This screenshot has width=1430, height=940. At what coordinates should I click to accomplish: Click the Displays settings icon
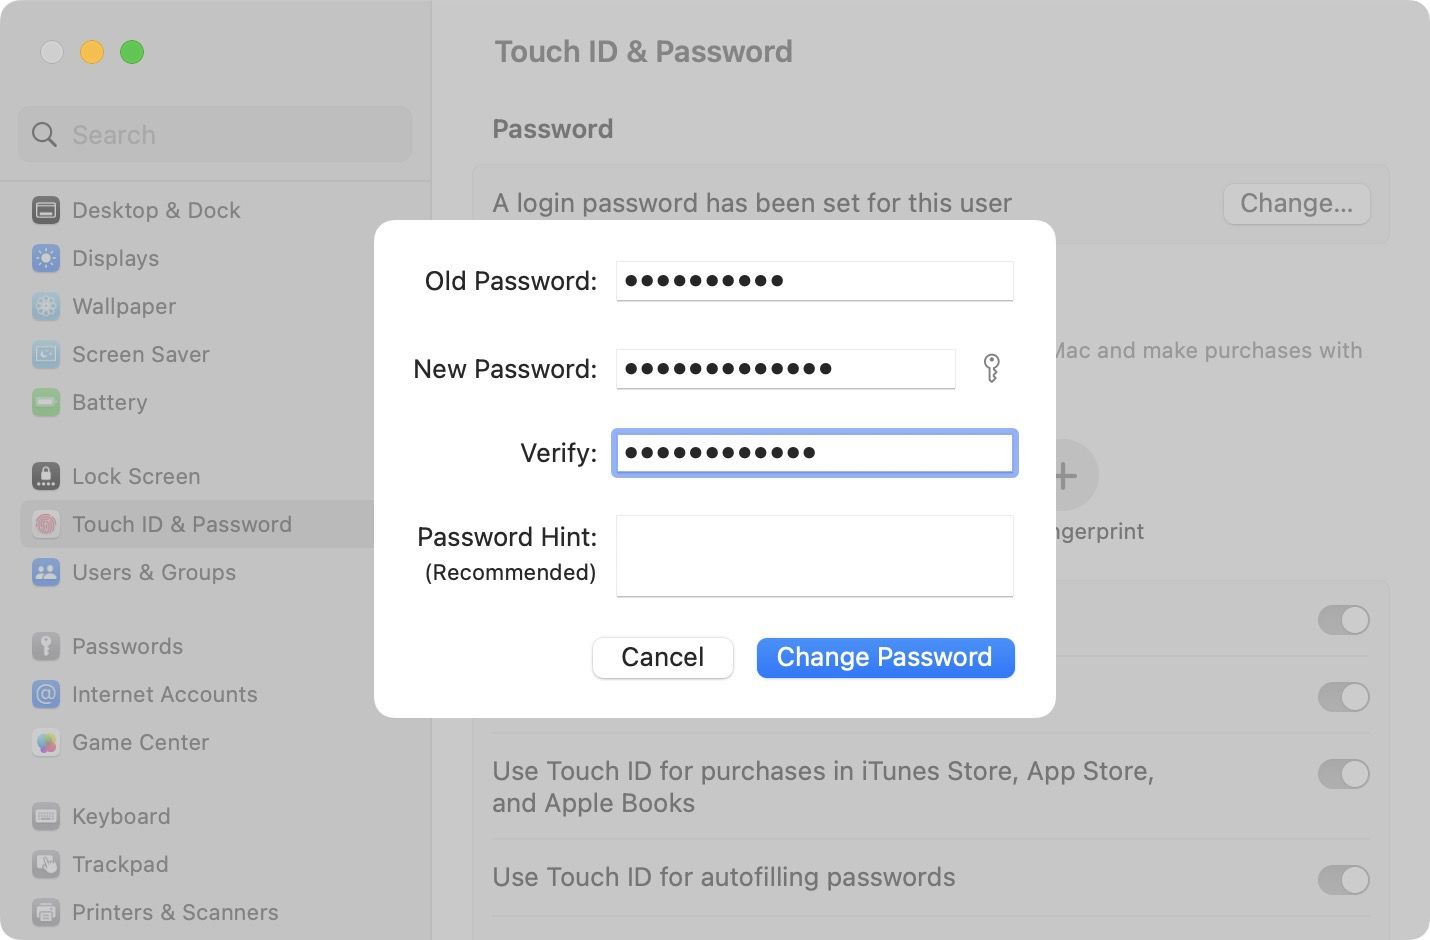coord(46,258)
